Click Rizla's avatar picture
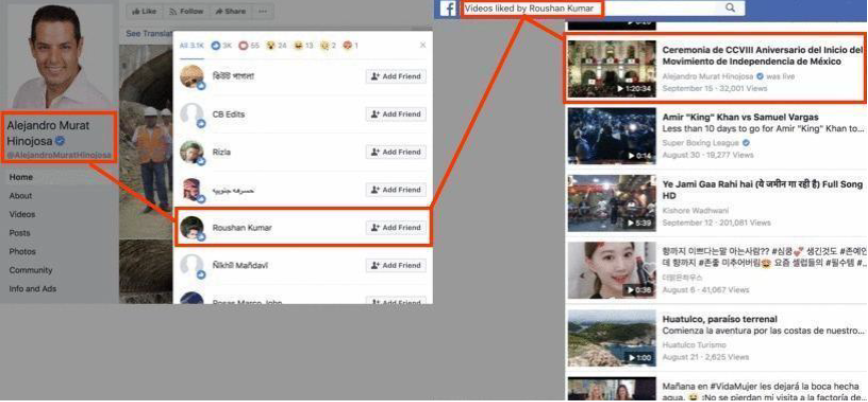The width and height of the screenshot is (868, 402). [193, 152]
